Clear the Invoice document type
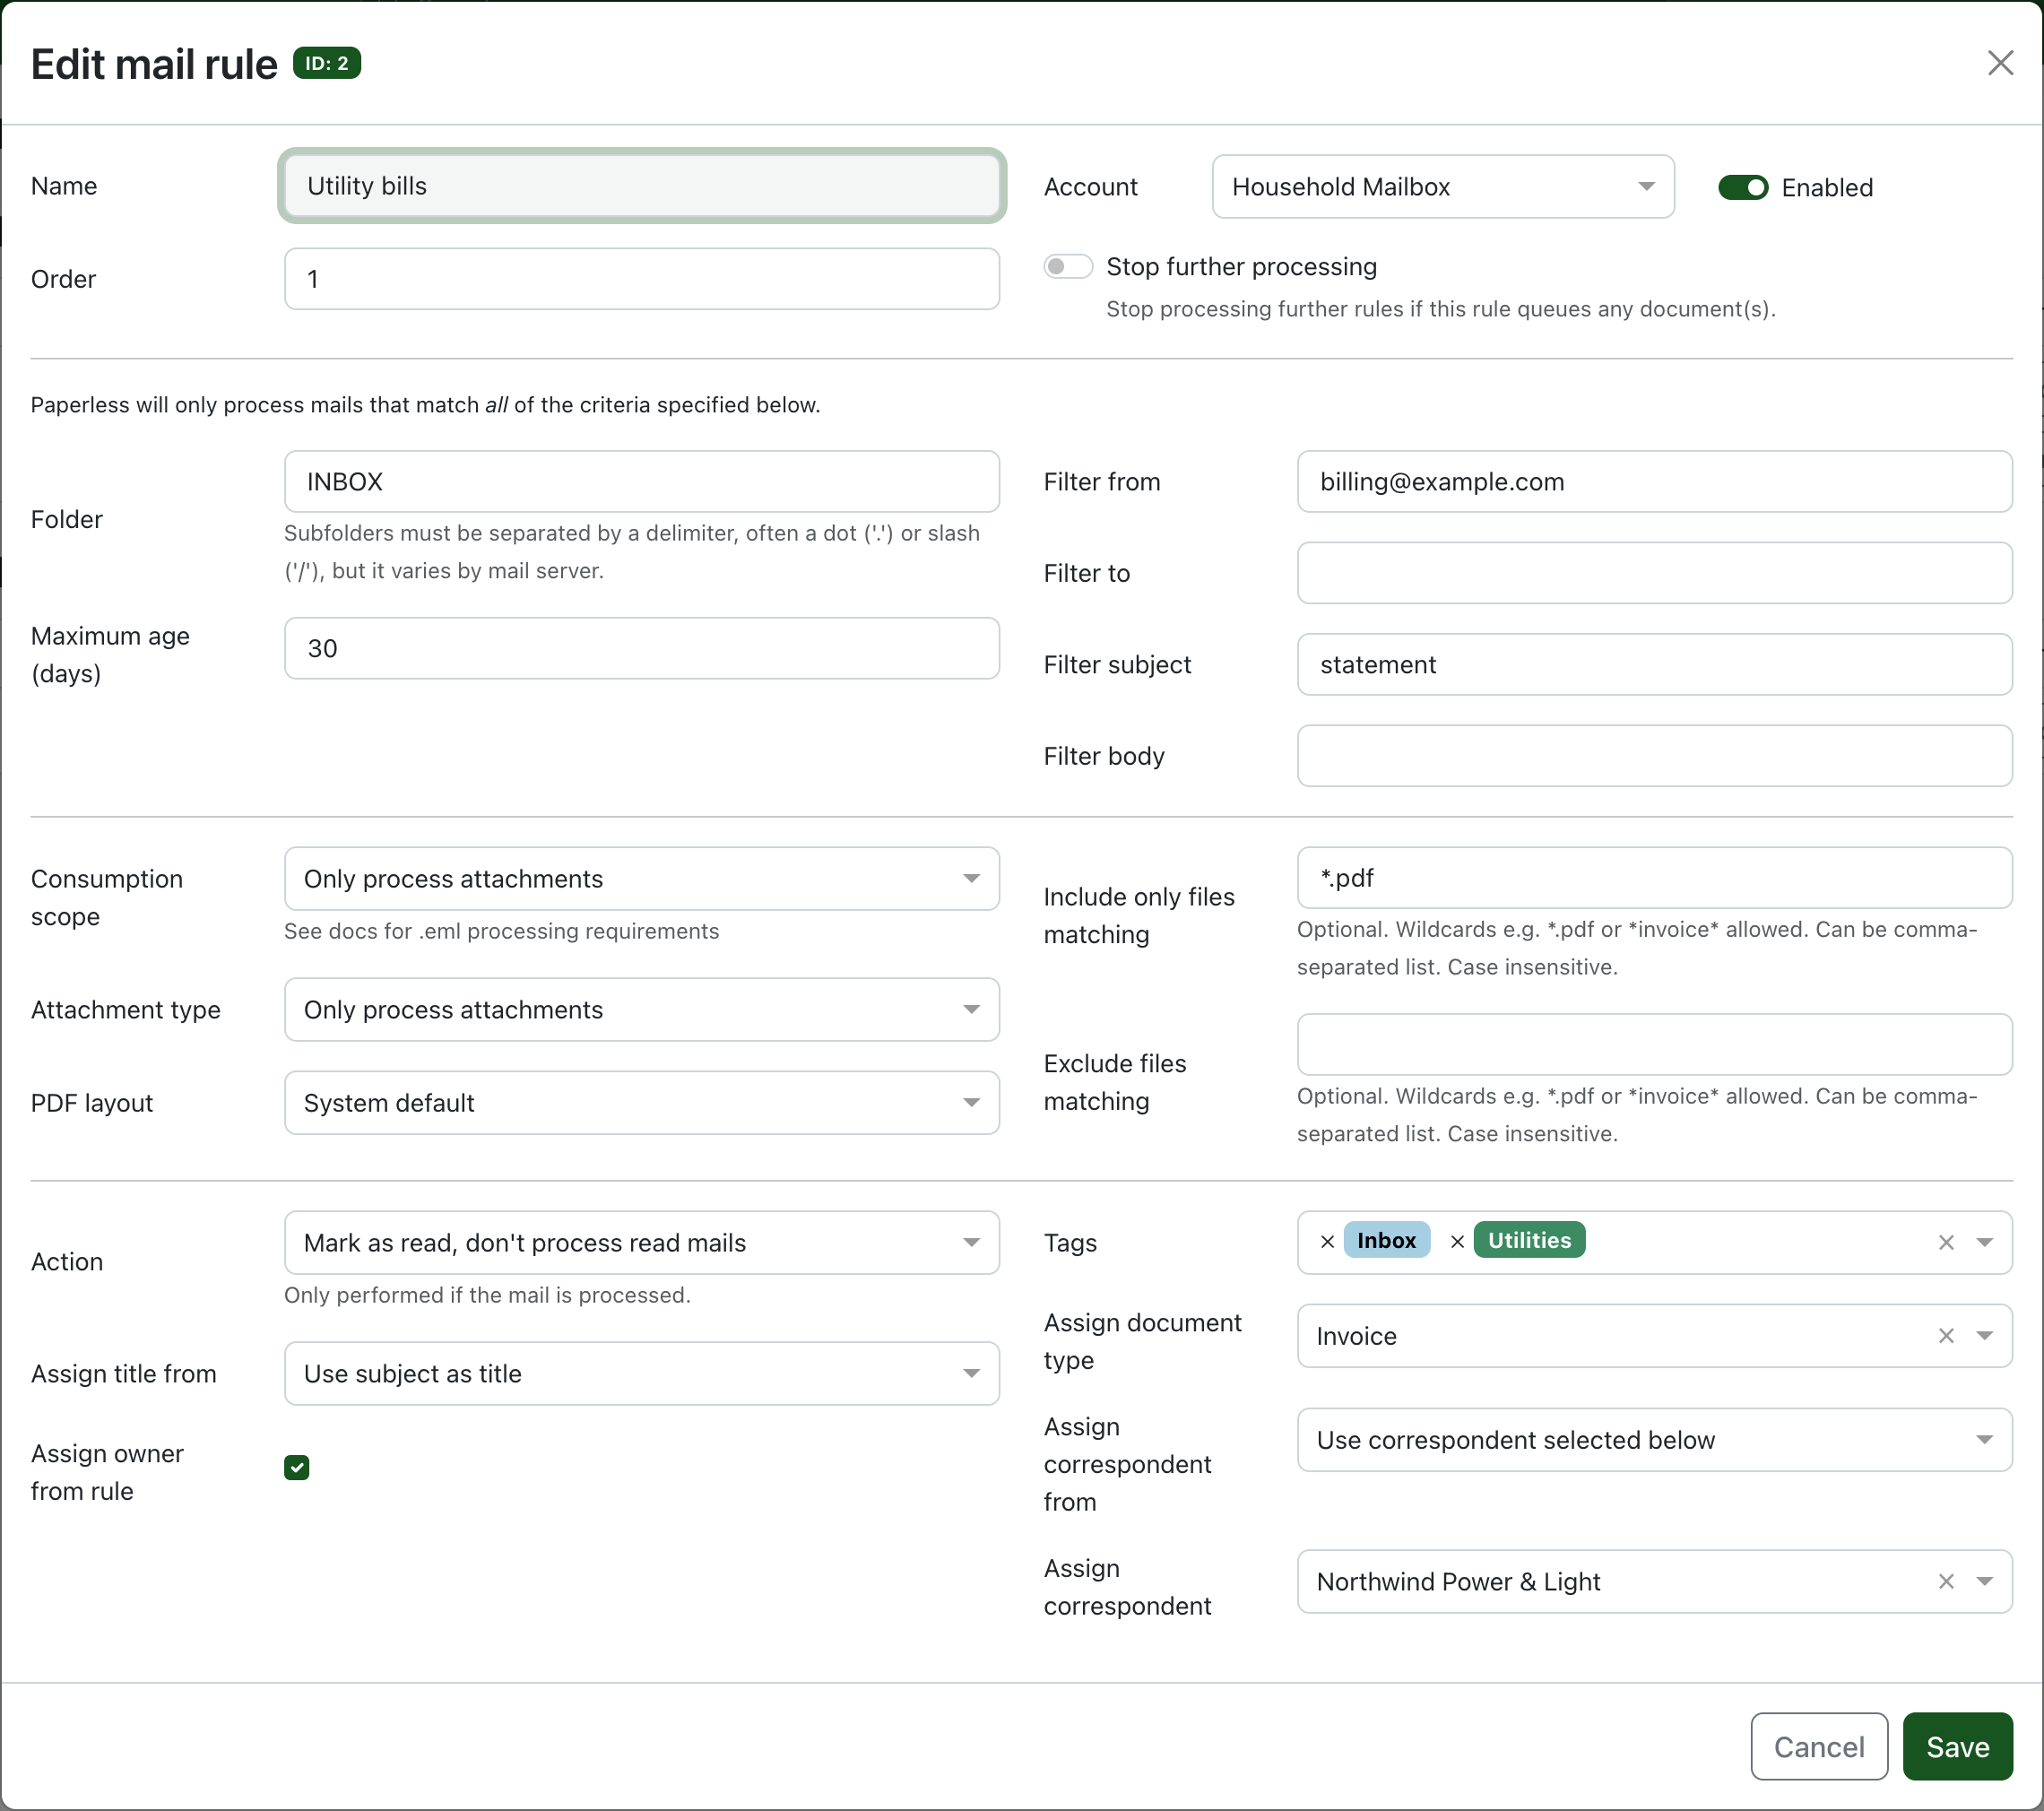This screenshot has width=2044, height=1811. tap(1946, 1335)
